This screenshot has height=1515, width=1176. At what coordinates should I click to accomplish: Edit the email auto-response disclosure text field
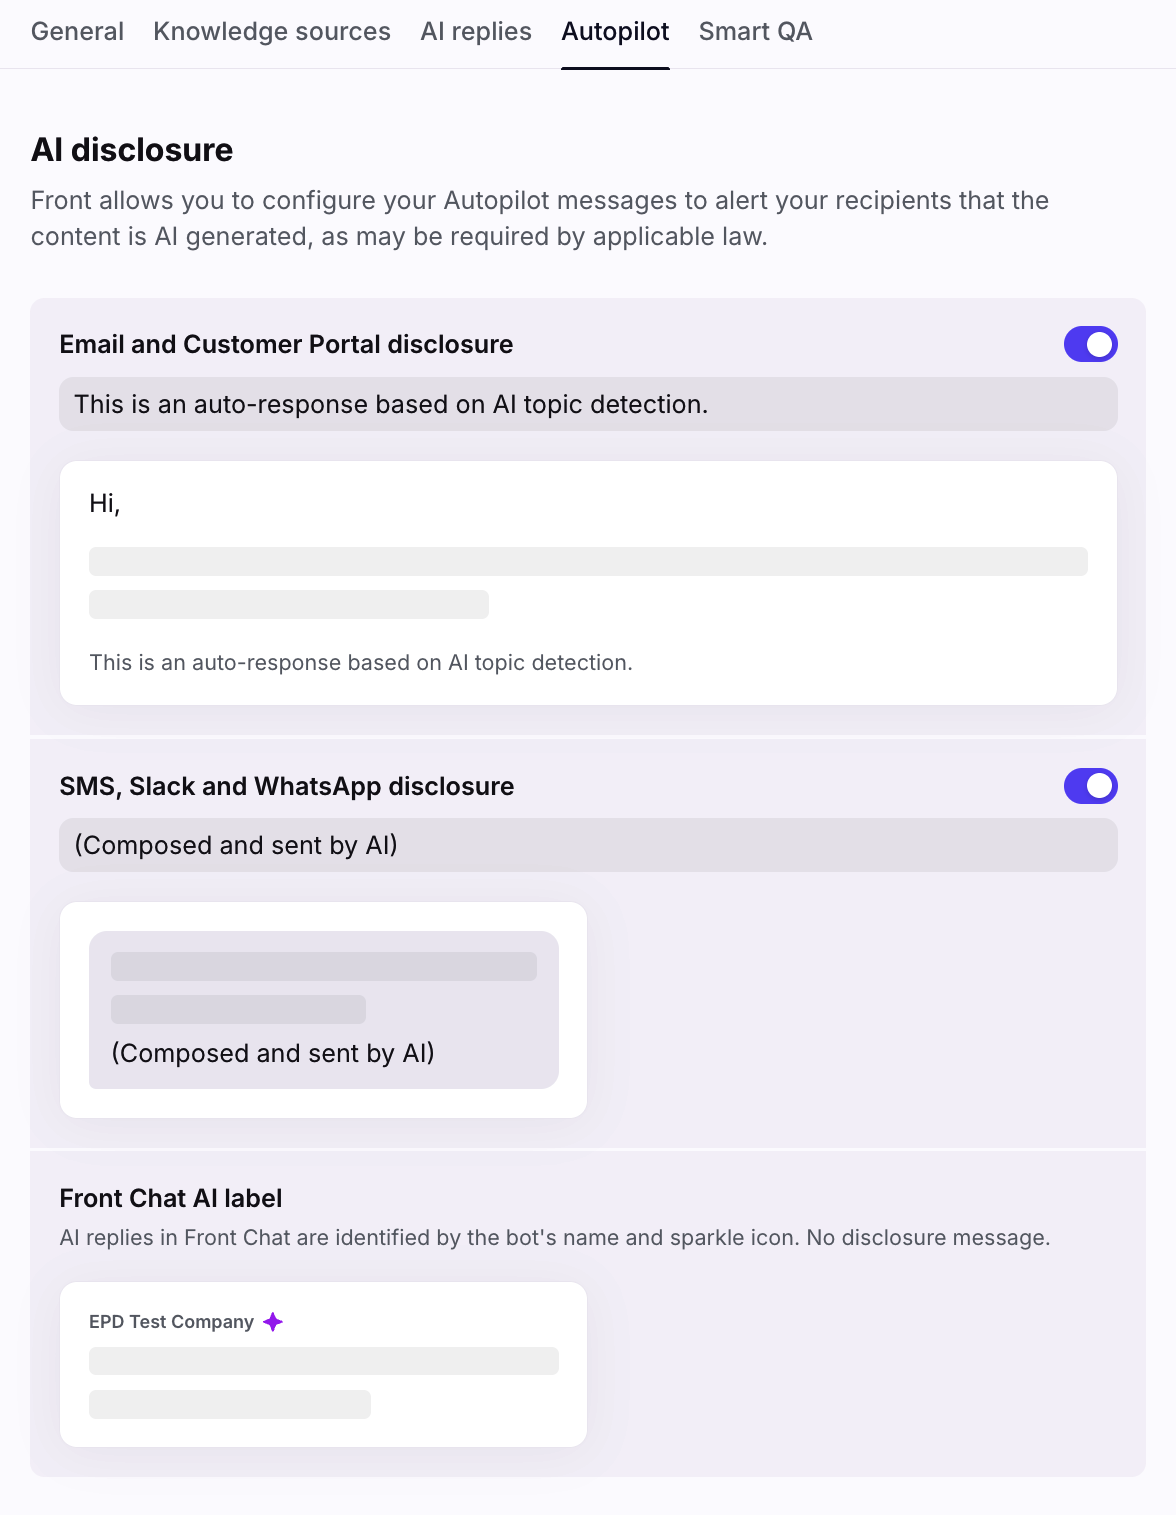click(x=588, y=404)
